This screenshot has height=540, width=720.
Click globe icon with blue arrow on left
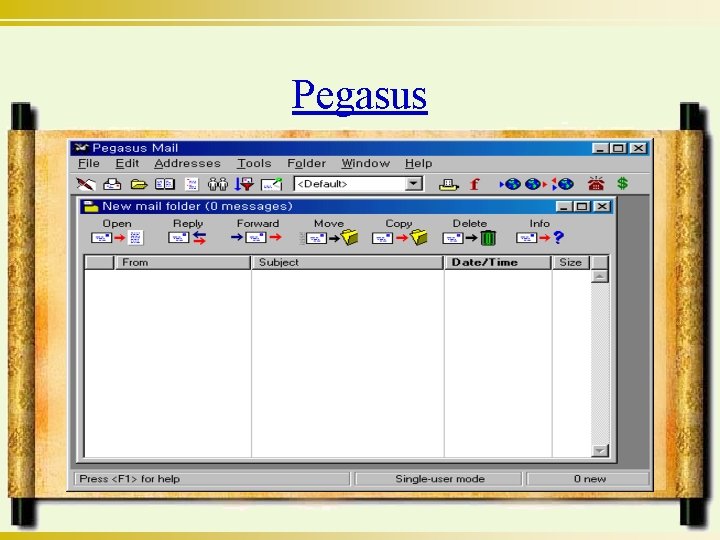point(510,184)
